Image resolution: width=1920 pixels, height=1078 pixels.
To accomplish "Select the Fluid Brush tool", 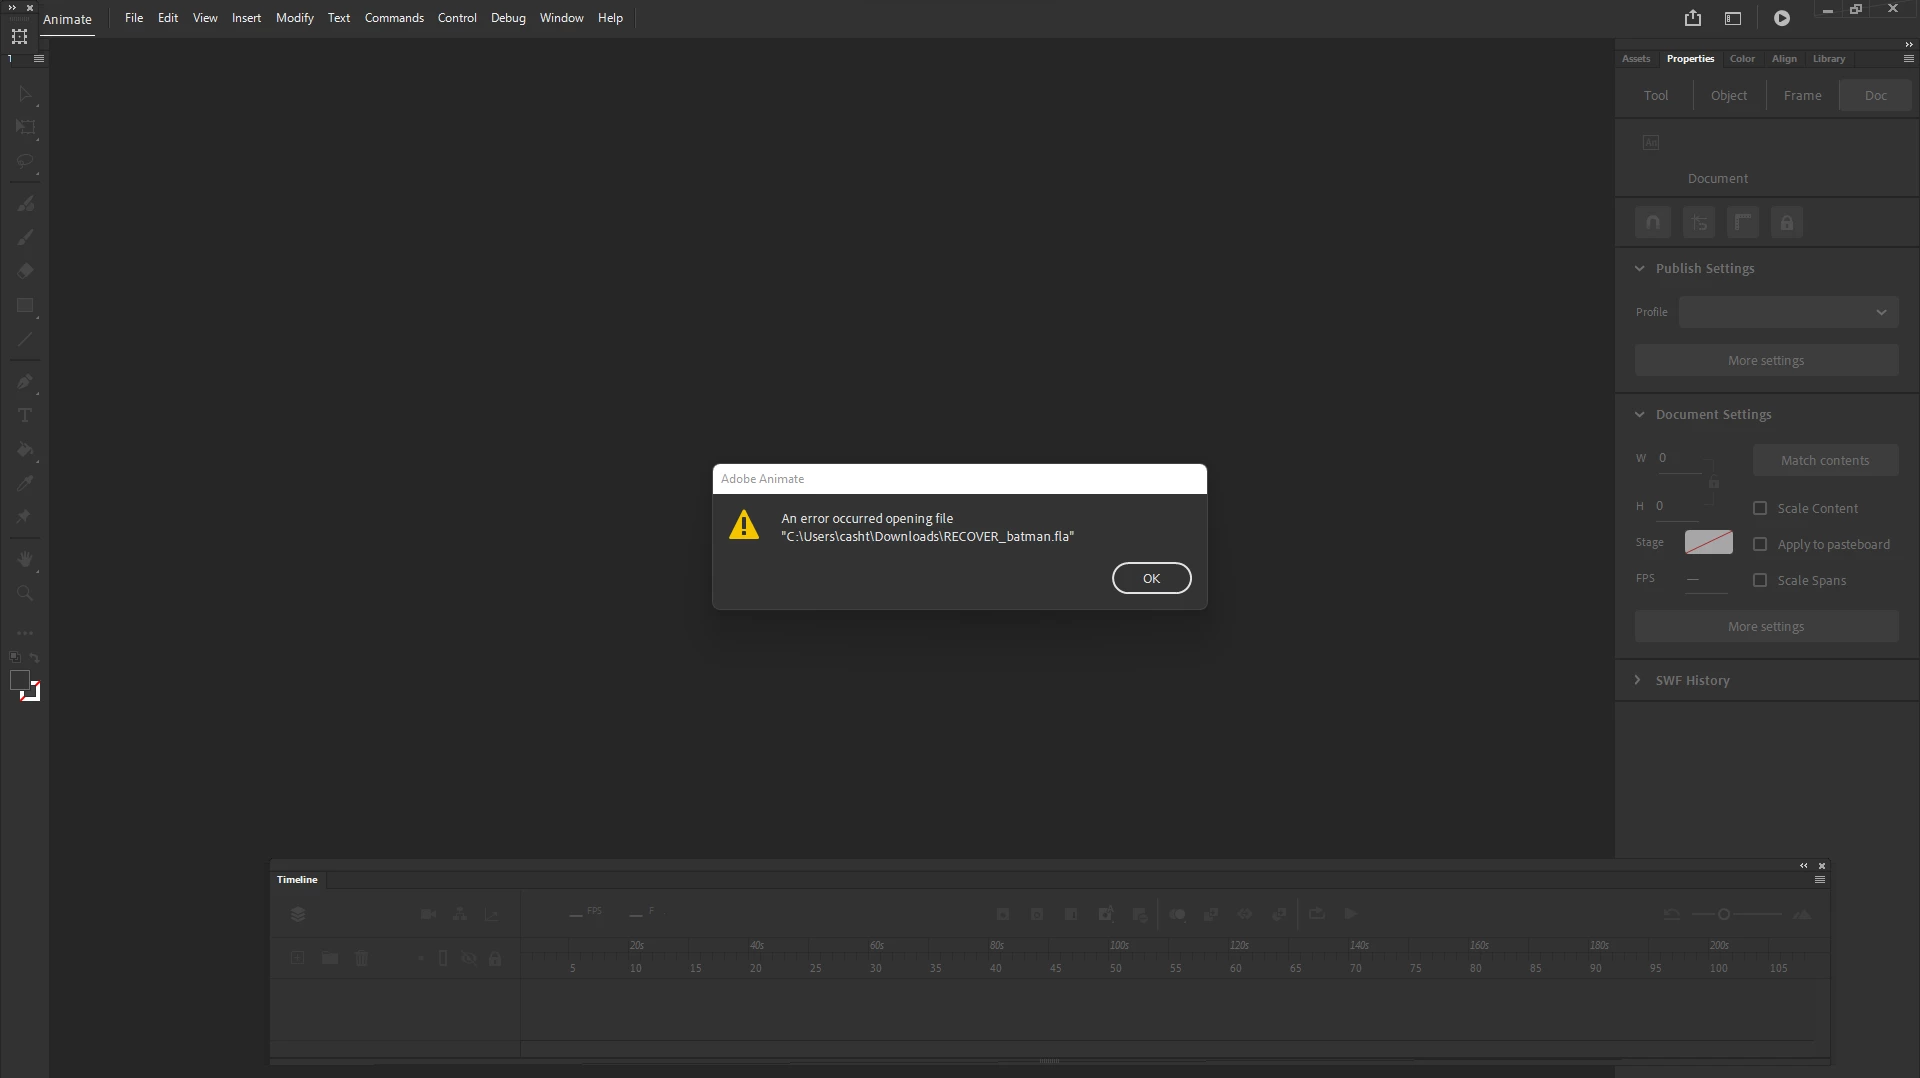I will [25, 203].
